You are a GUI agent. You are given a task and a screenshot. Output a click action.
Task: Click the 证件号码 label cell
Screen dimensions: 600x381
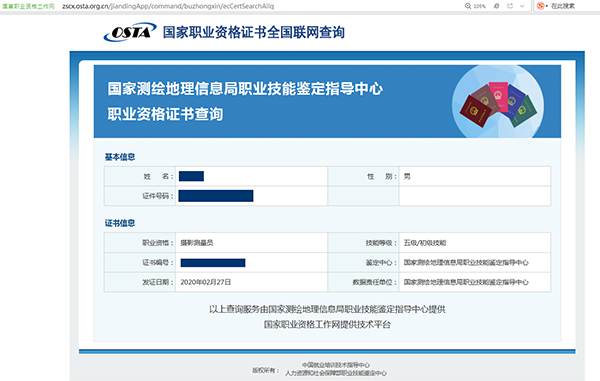point(140,196)
